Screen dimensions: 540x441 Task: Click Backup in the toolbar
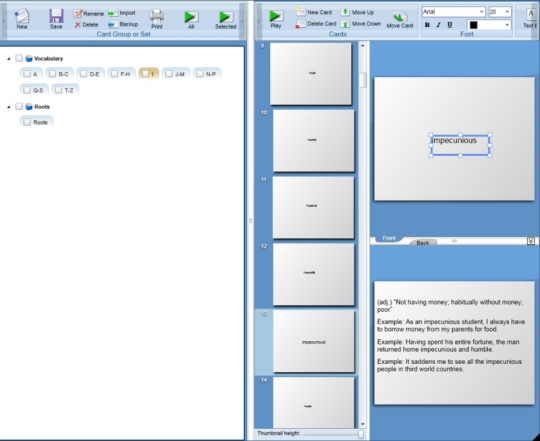[x=123, y=24]
